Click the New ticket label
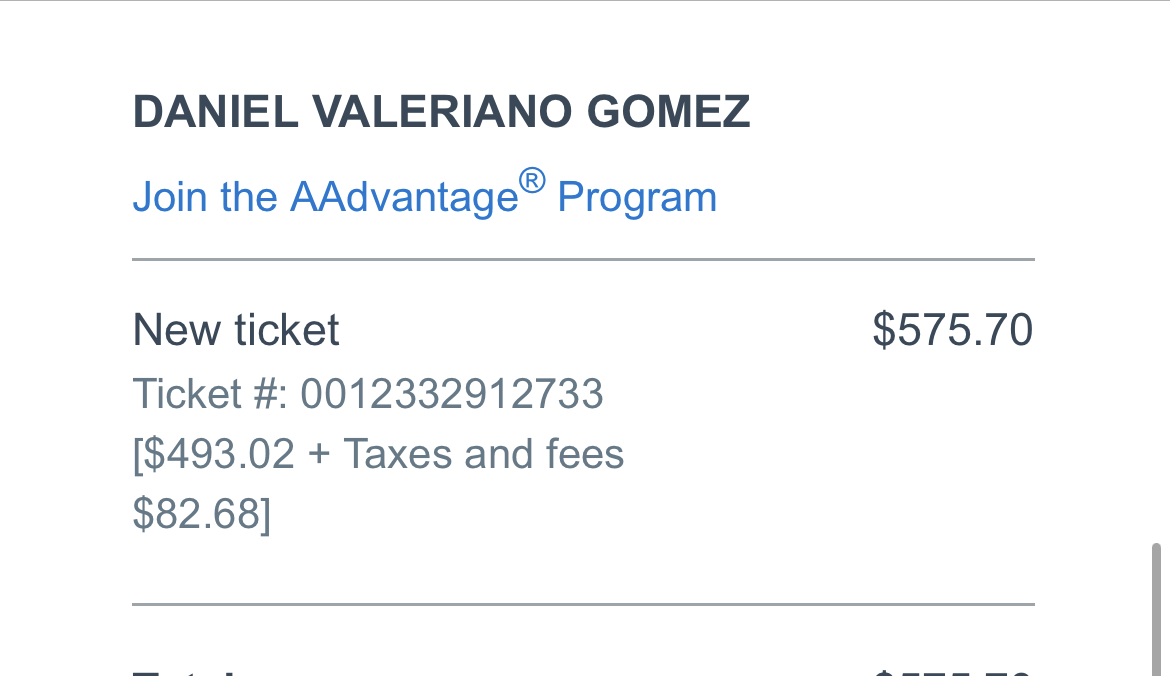 pos(236,330)
